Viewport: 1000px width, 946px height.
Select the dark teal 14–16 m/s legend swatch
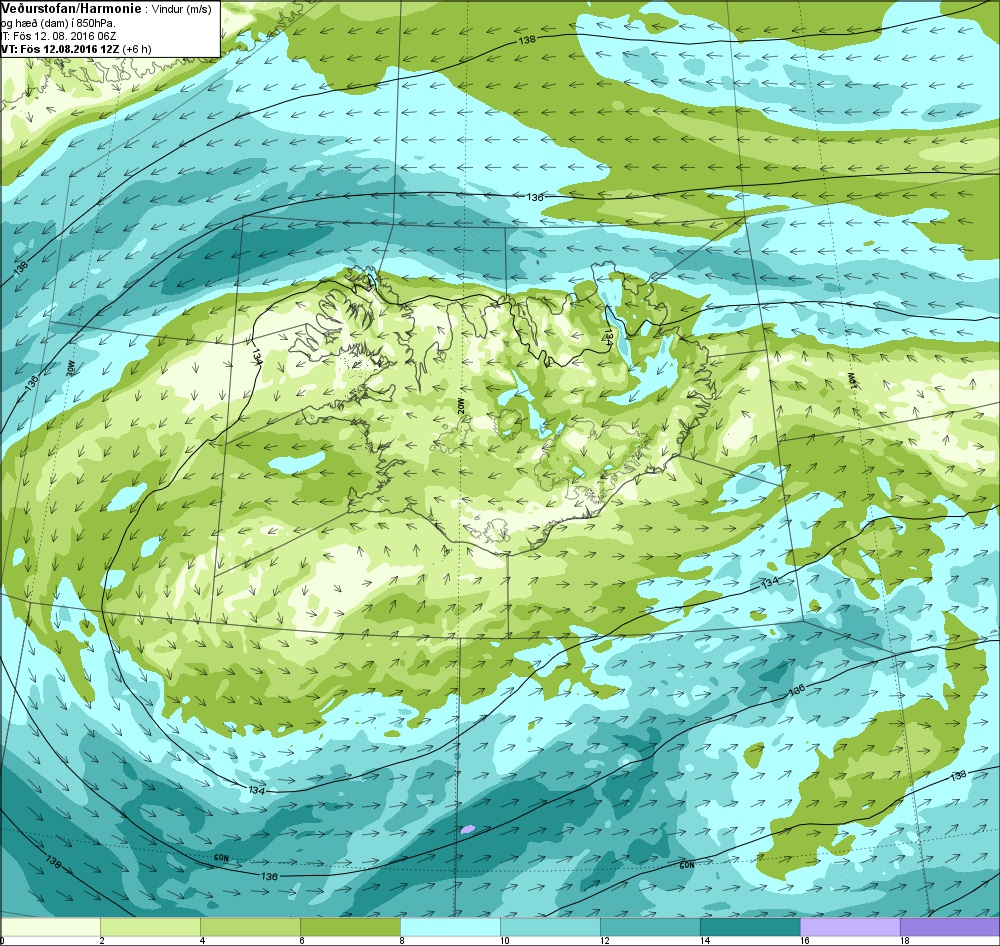click(750, 926)
